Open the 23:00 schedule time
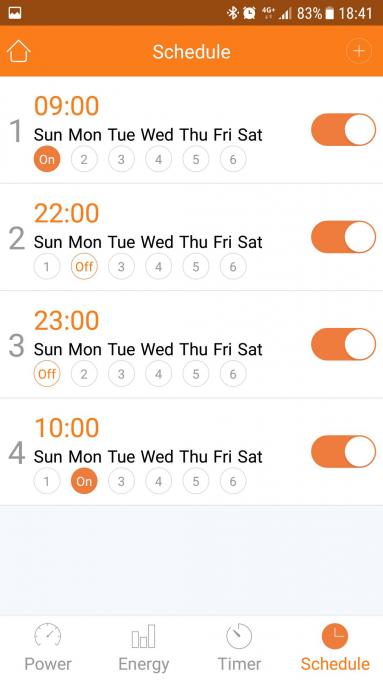Viewport: 383px width, 680px height. click(67, 321)
